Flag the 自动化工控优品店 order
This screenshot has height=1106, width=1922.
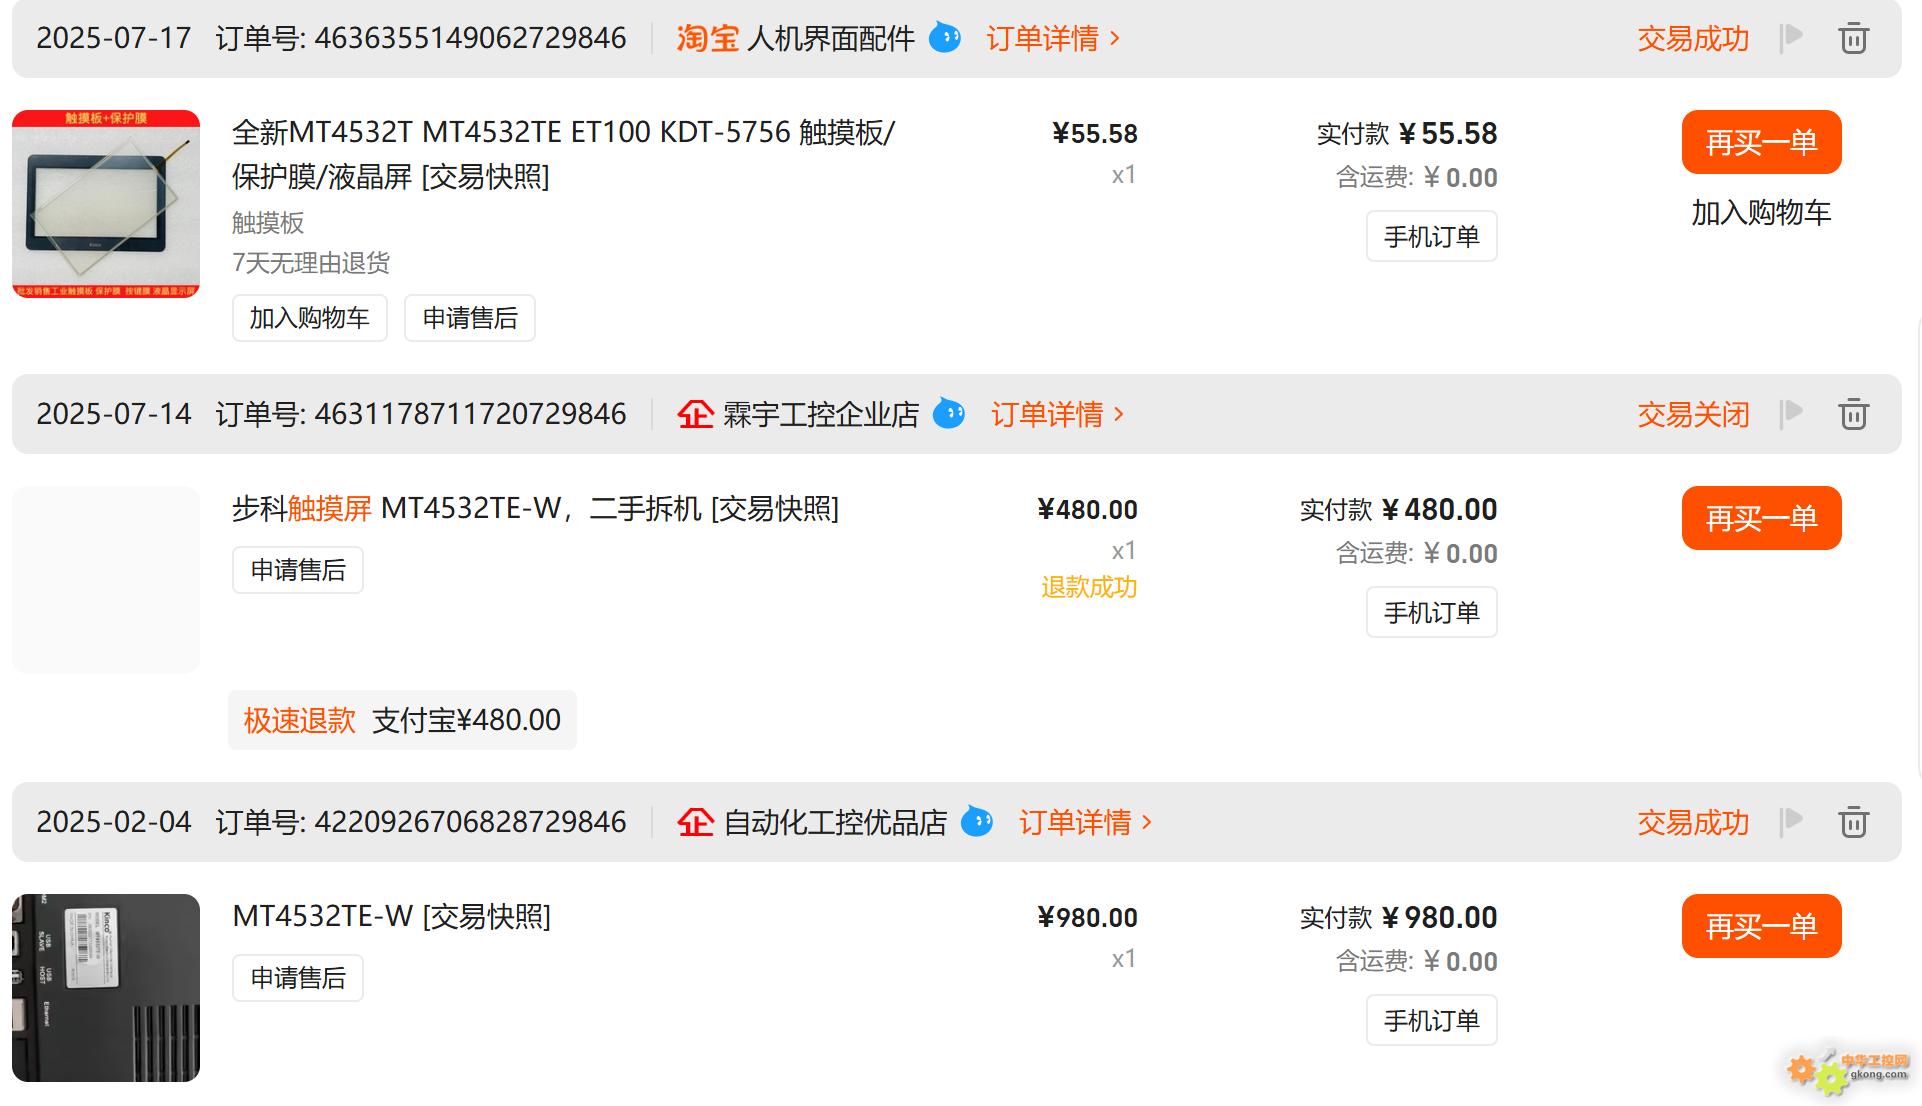pos(1792,822)
